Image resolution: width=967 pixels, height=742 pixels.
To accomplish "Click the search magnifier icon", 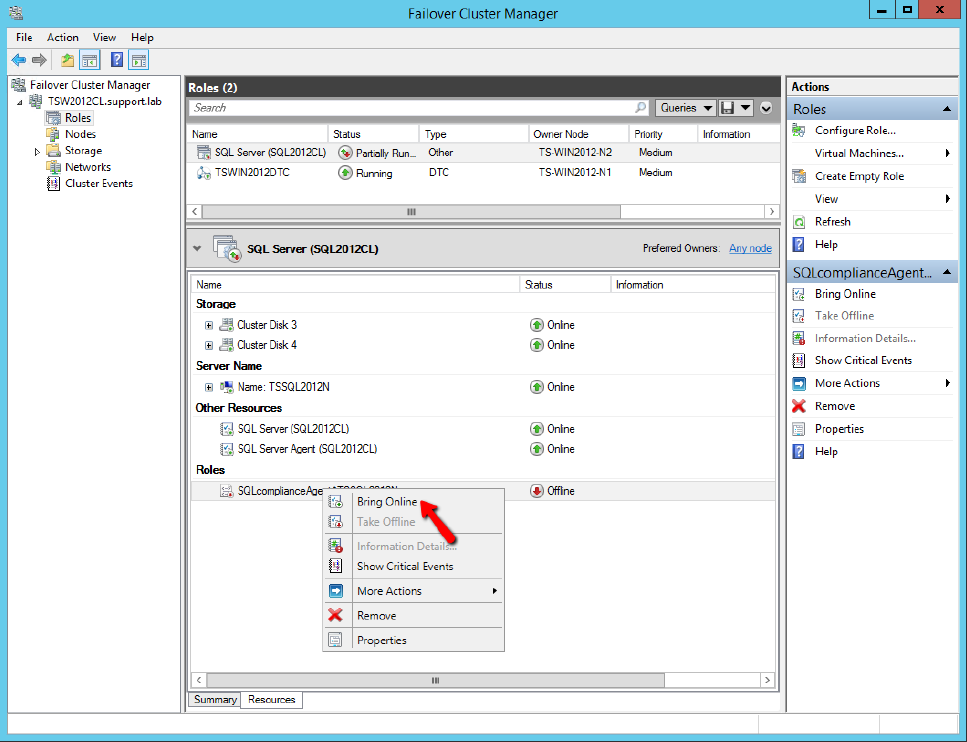I will (x=641, y=107).
